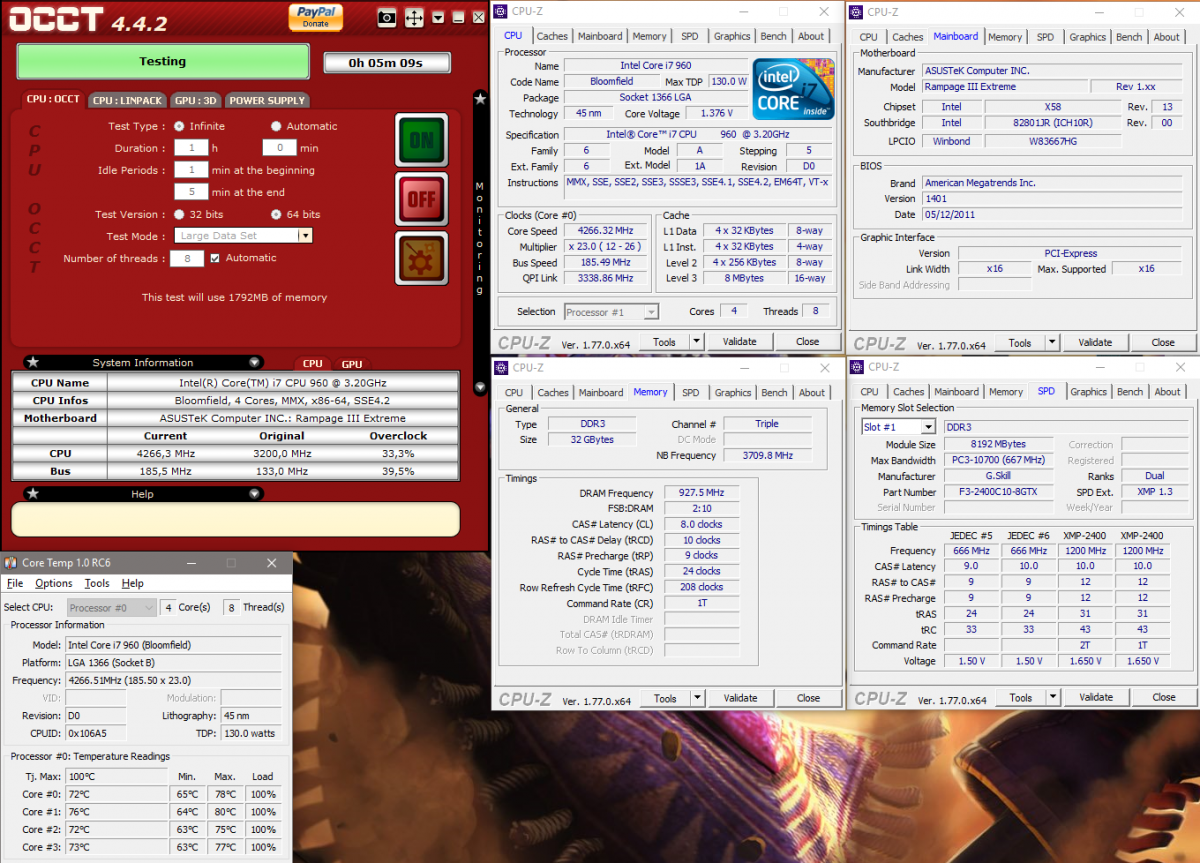Click the title bar icon of the CPU-Z Memory window

click(503, 367)
